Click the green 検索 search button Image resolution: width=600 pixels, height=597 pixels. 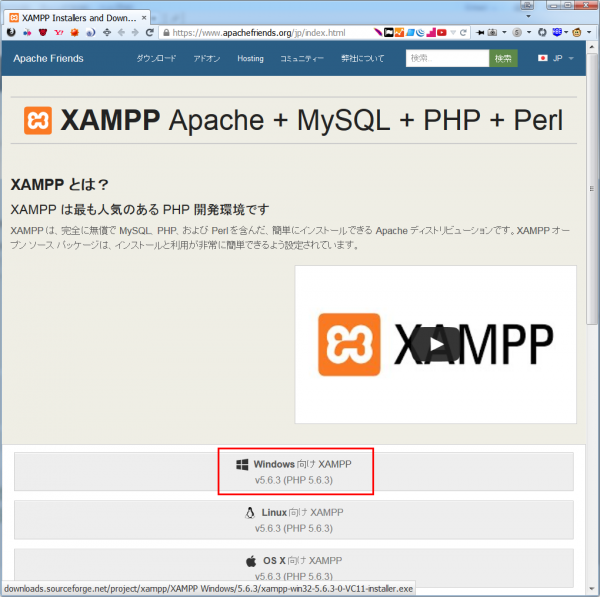tap(503, 58)
